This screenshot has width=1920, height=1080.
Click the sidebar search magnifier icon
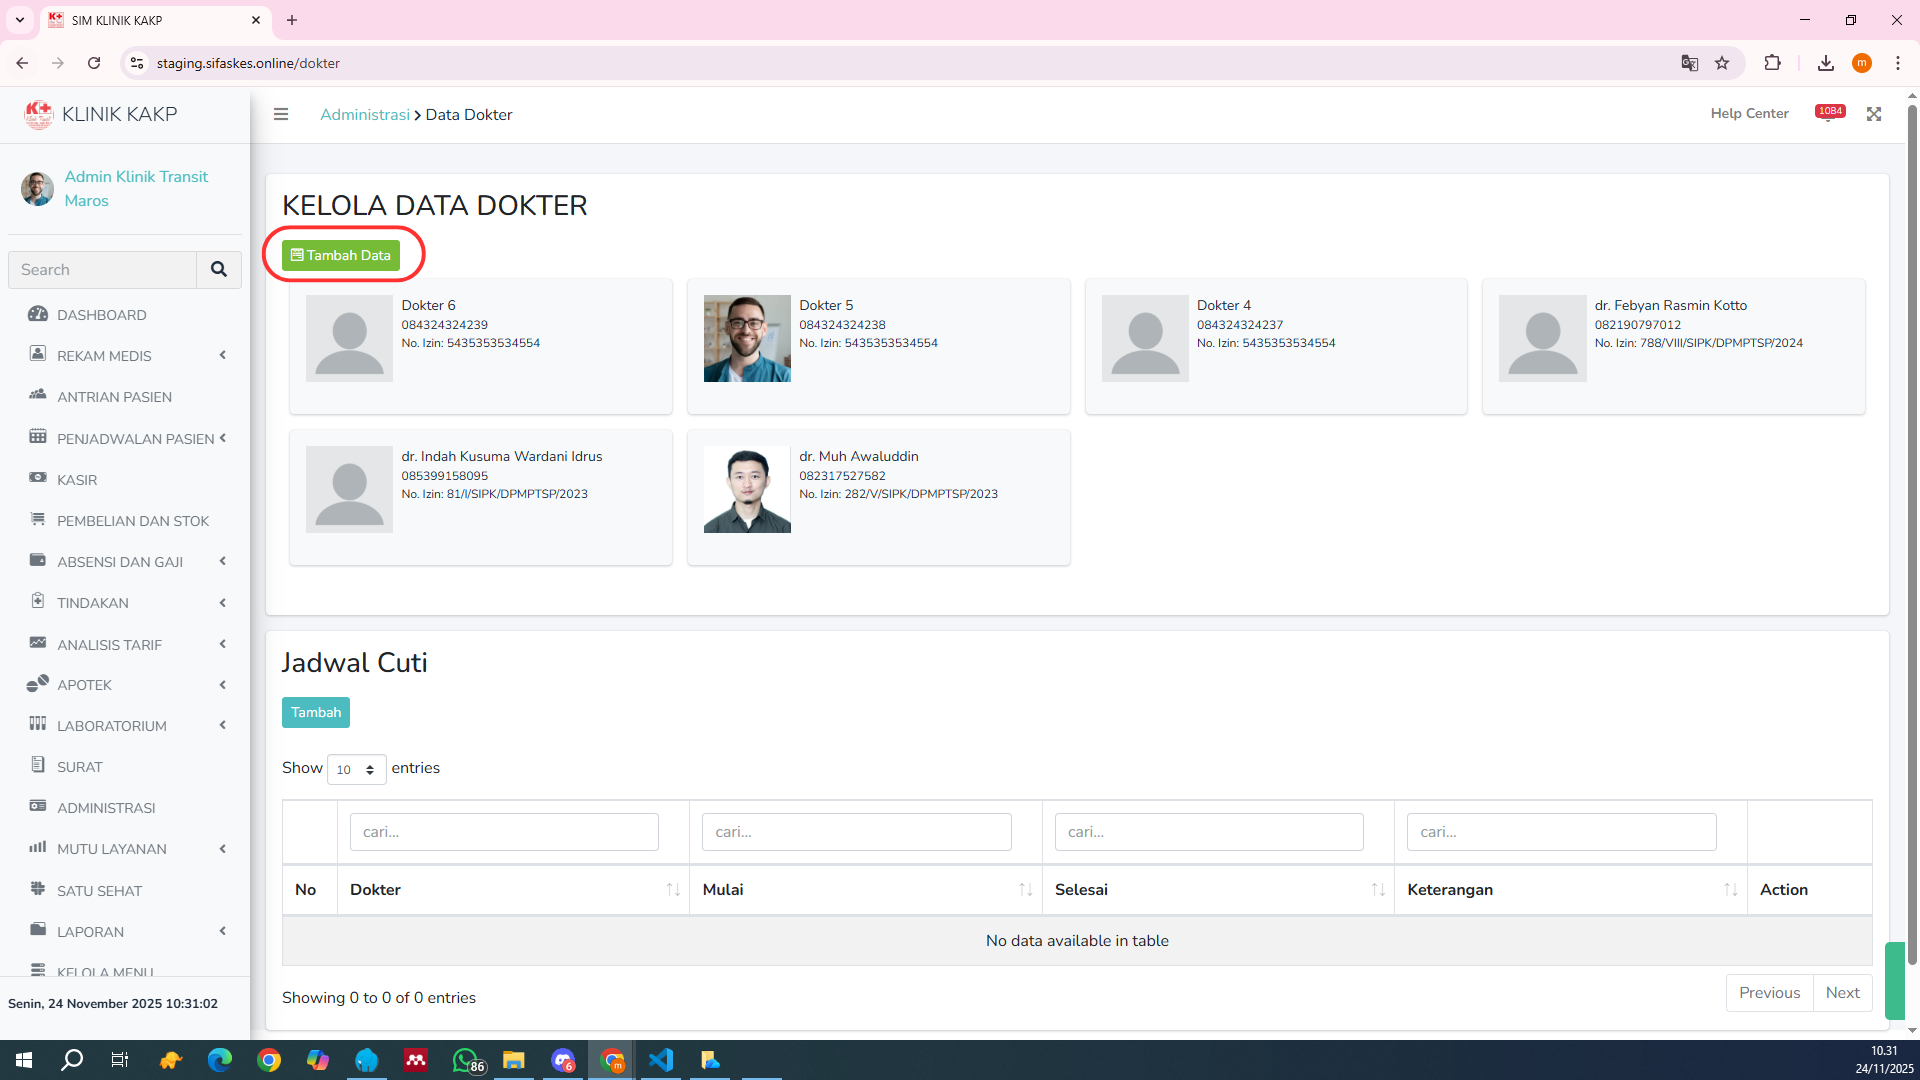click(x=218, y=269)
